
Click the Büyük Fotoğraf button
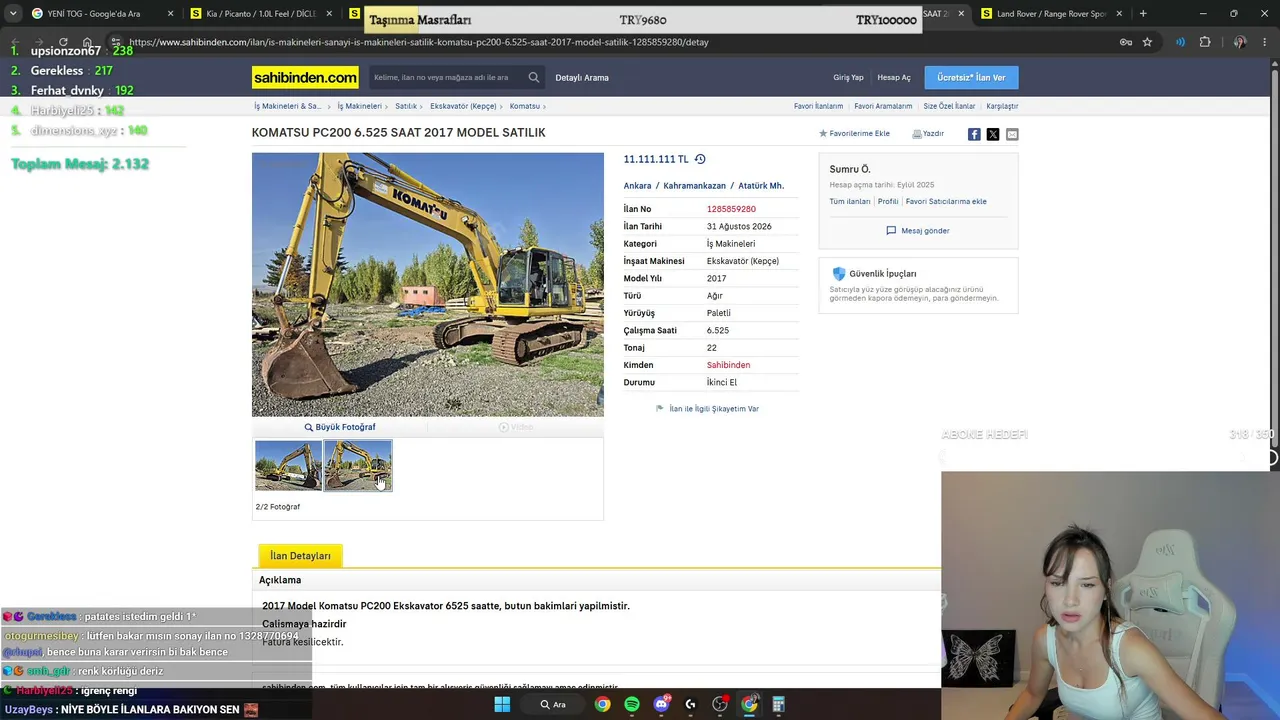[x=340, y=427]
